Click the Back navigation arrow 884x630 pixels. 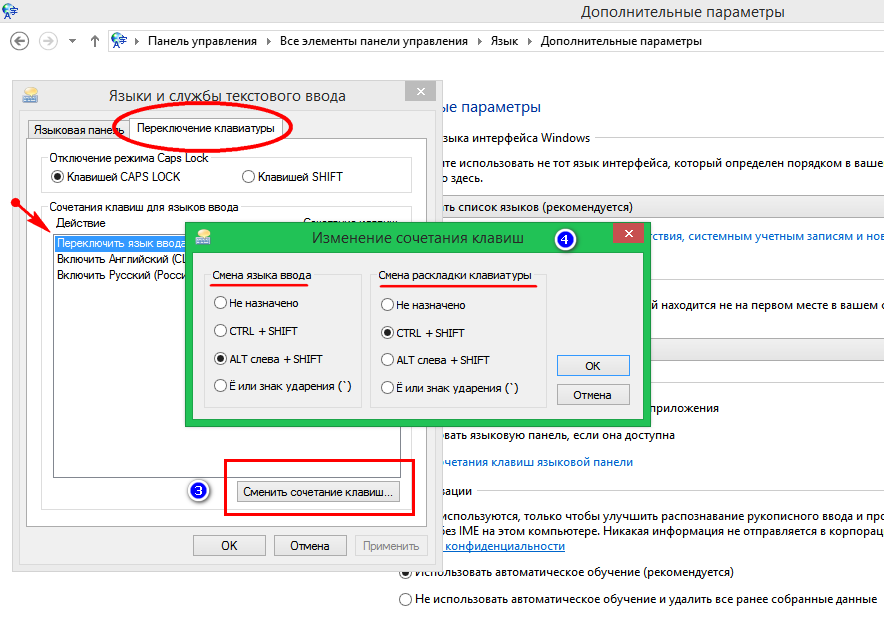19,41
